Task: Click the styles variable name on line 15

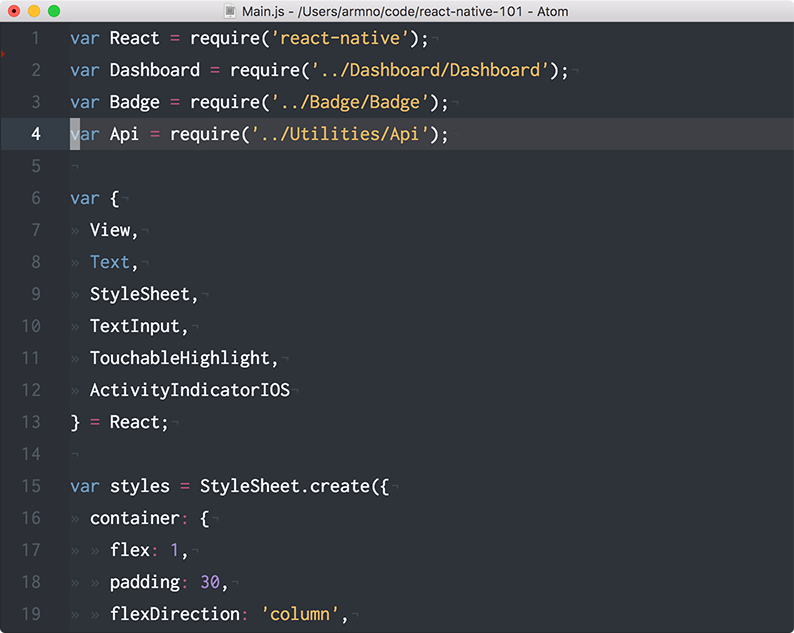Action: [x=140, y=486]
